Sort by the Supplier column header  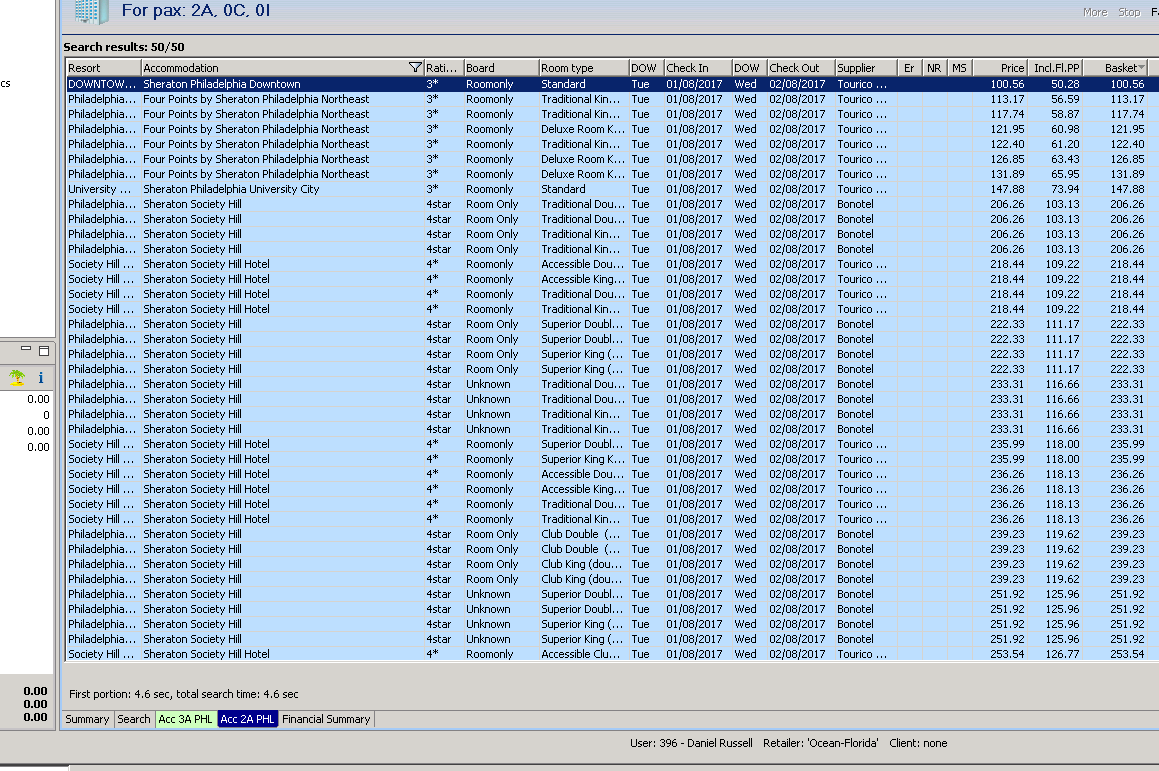866,67
